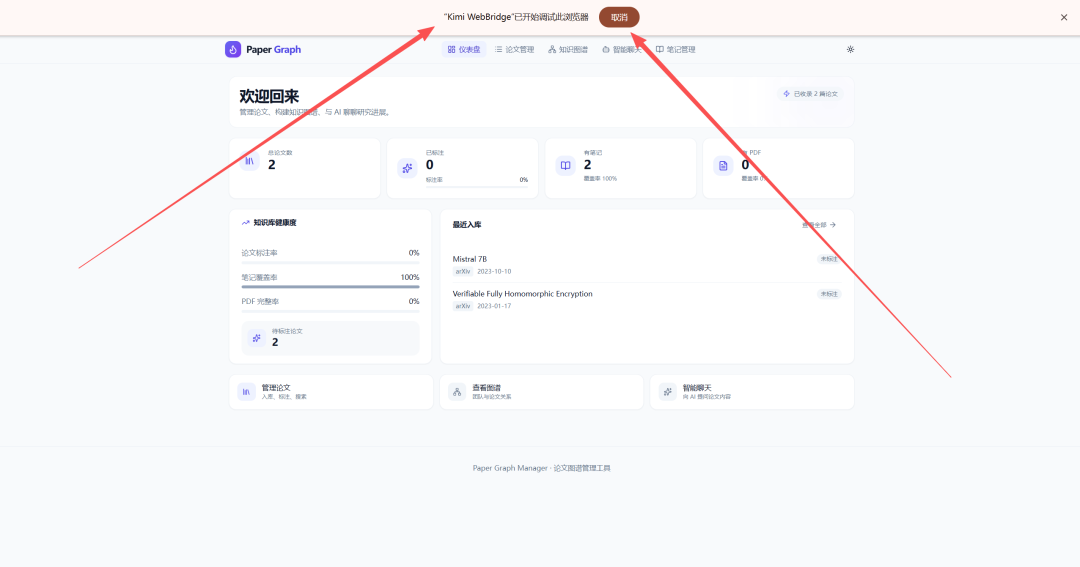Click the sparkle icon of 智能聊天 shortcut
The height and width of the screenshot is (567, 1080).
pyautogui.click(x=667, y=391)
